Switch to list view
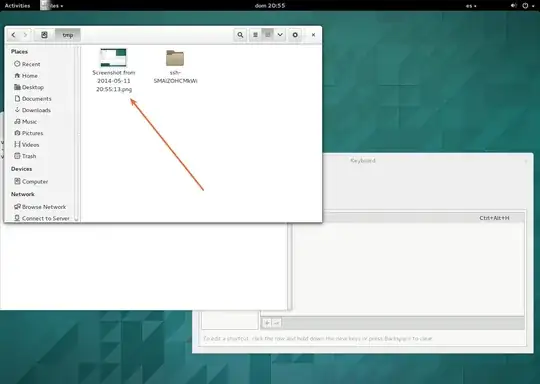The image size is (540, 384). 256,35
